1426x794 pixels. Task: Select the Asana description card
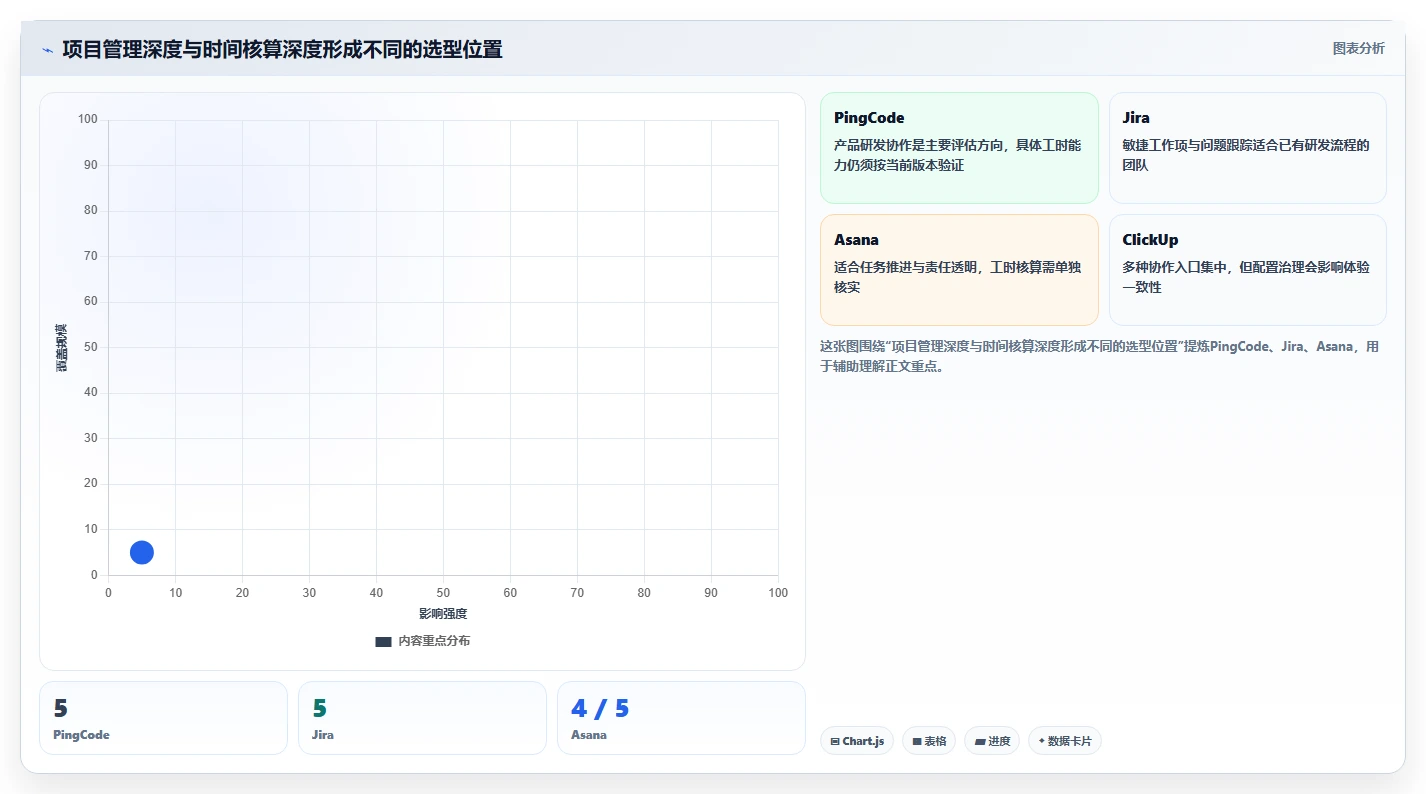point(959,270)
